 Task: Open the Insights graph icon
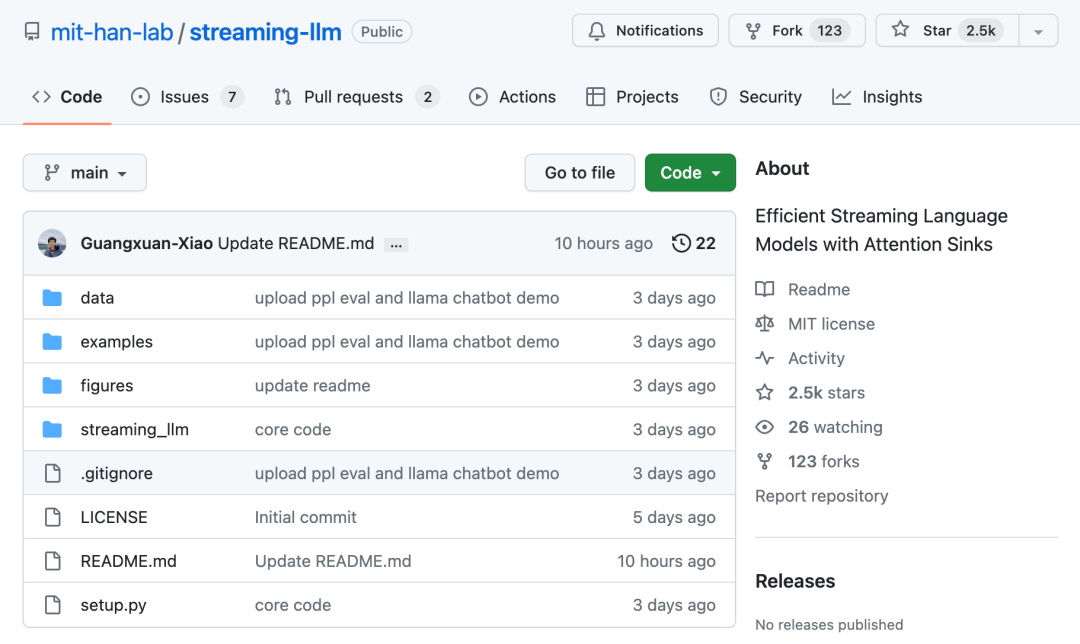click(840, 97)
